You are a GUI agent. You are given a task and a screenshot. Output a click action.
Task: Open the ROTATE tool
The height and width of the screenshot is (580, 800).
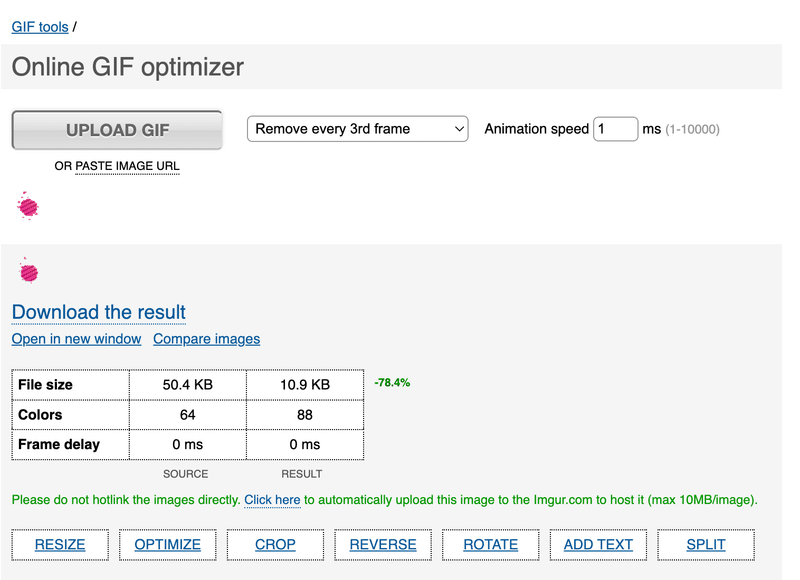click(491, 545)
